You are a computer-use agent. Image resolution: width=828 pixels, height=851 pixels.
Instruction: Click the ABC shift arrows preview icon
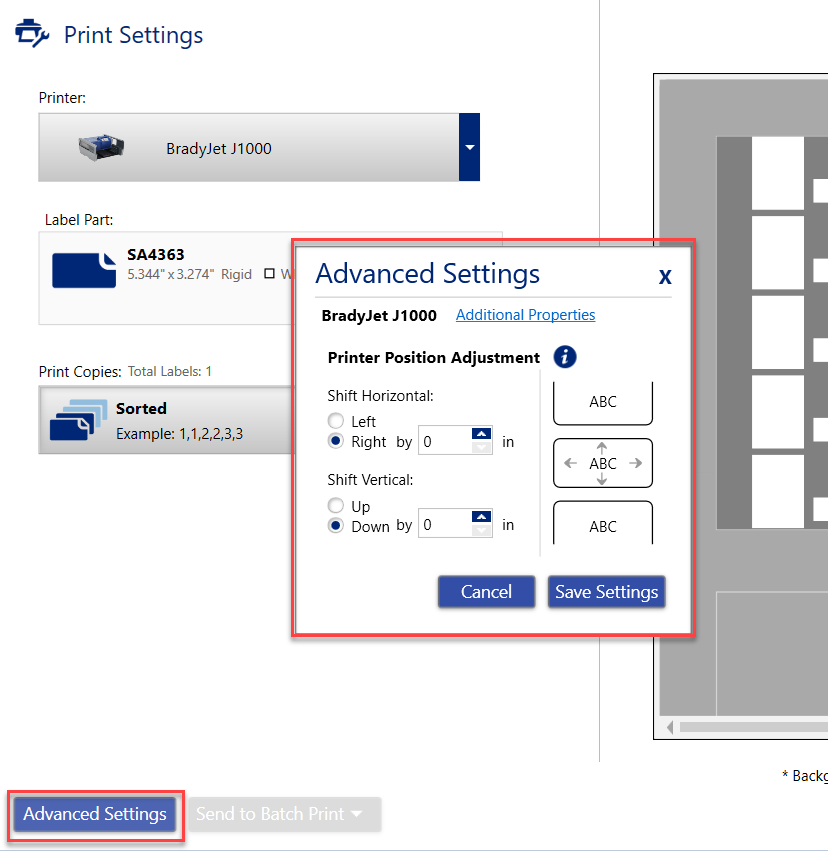click(603, 463)
